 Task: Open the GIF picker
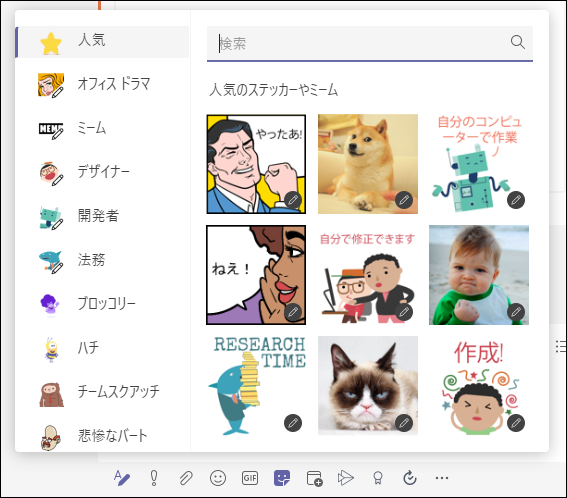[250, 478]
